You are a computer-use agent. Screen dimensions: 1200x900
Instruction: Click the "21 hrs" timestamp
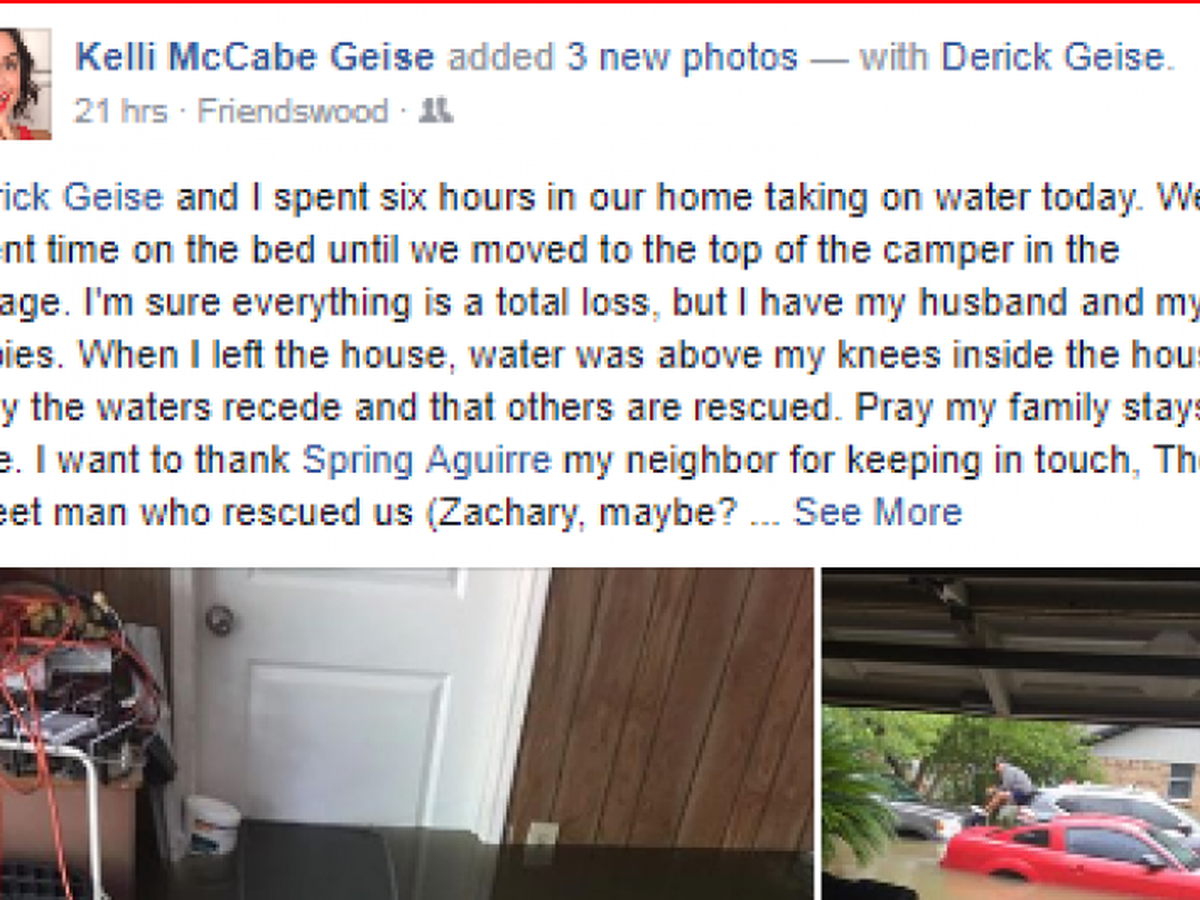(x=121, y=110)
